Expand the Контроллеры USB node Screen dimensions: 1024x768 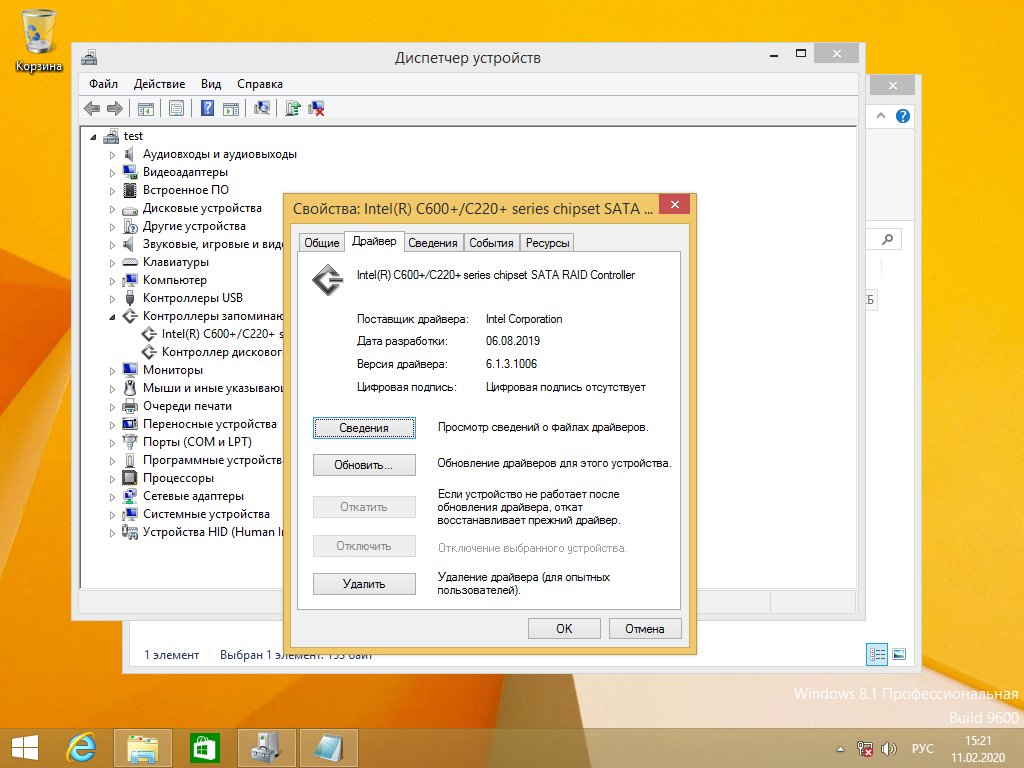point(112,298)
